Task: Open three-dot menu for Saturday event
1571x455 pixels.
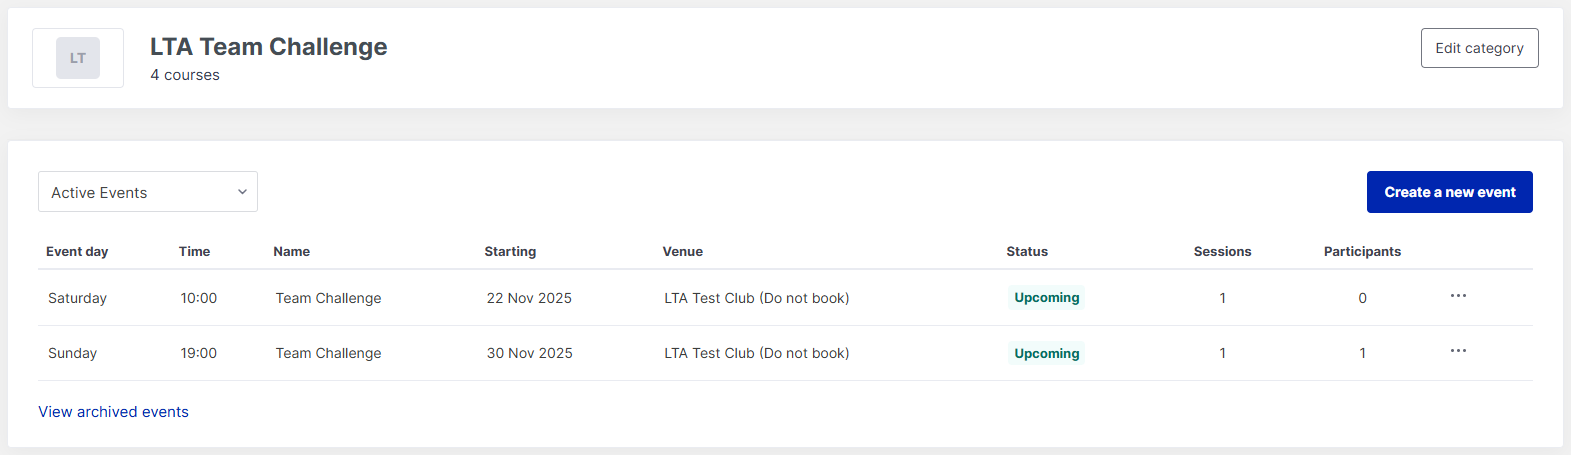Action: click(1458, 296)
